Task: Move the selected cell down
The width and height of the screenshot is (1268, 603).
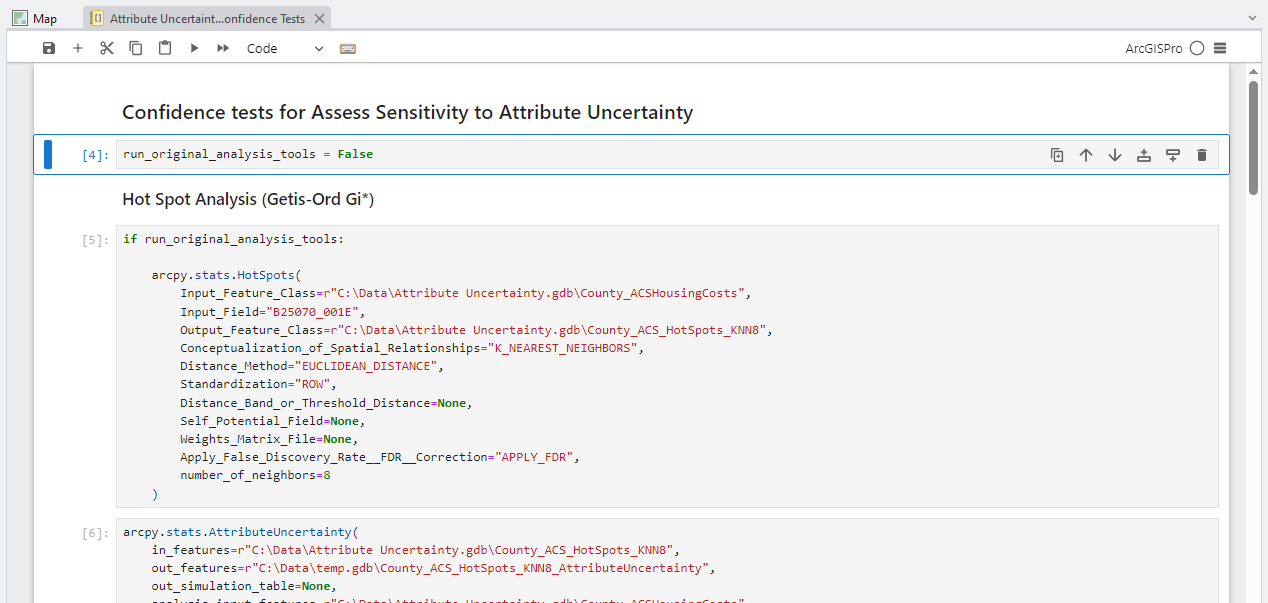Action: [1114, 155]
